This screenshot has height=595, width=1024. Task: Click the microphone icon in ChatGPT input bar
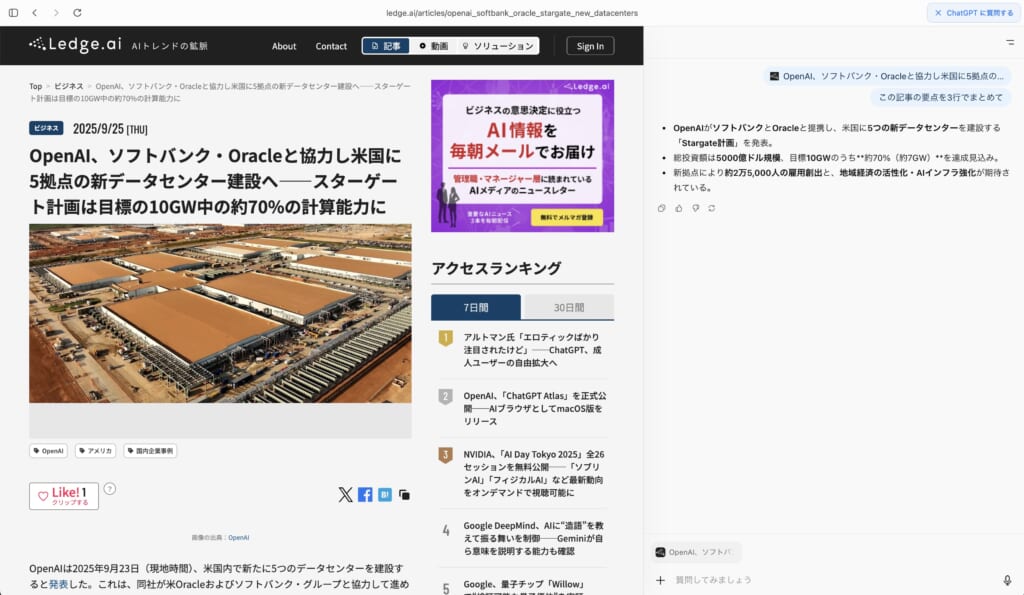click(1008, 580)
